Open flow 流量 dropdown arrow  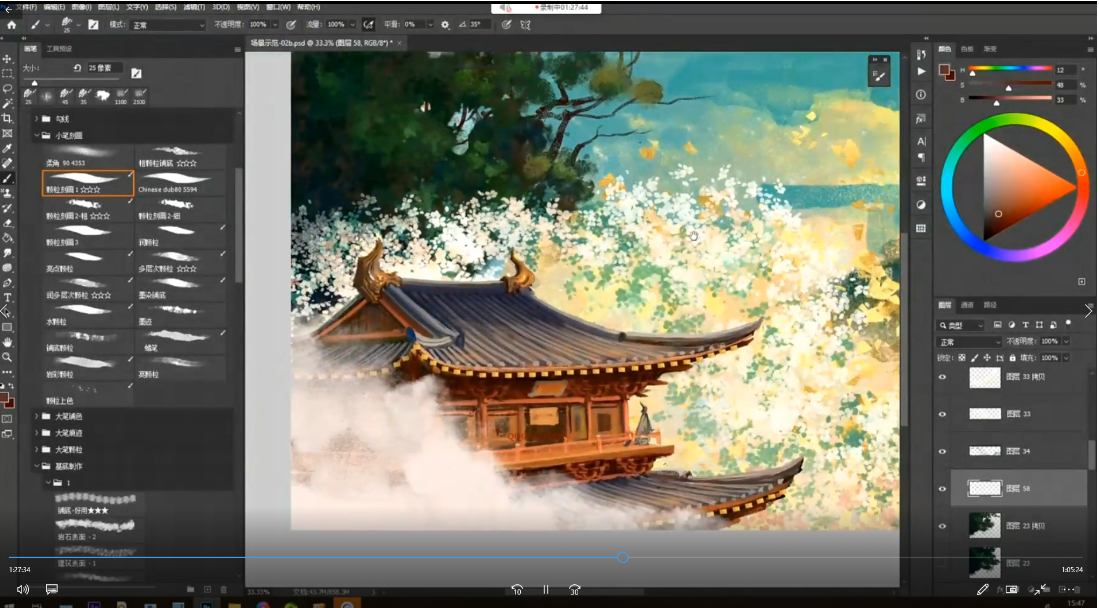353,25
